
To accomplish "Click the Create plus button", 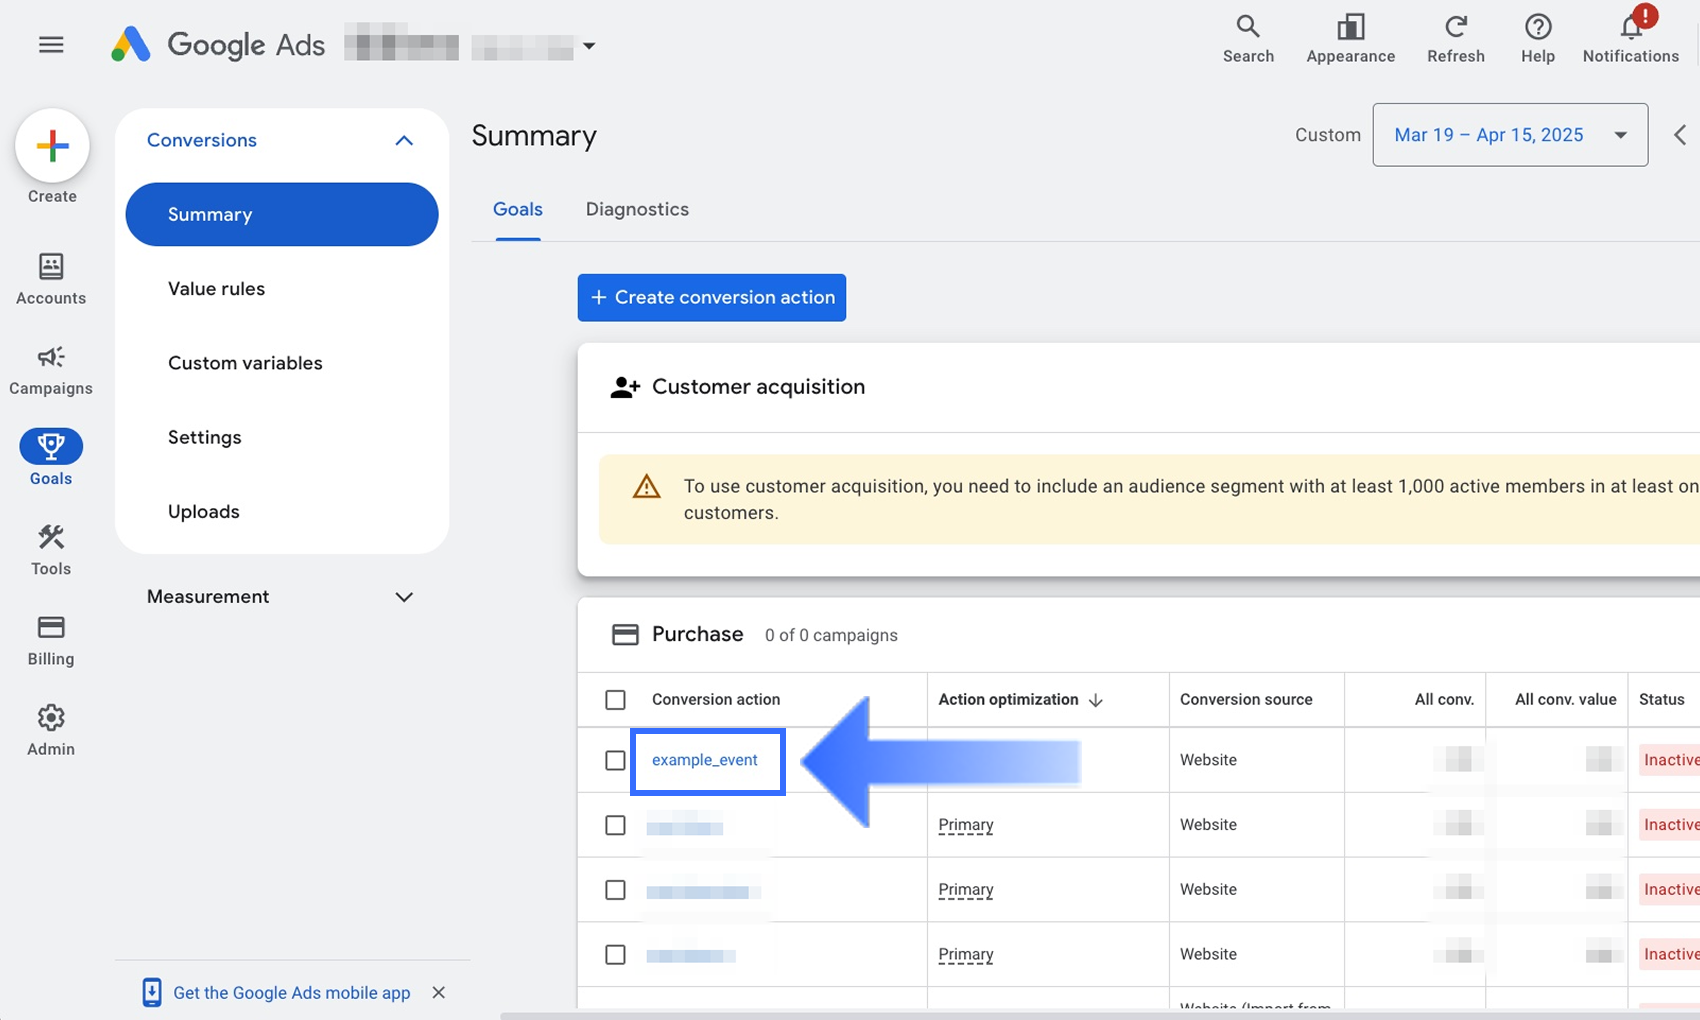I will click(52, 146).
